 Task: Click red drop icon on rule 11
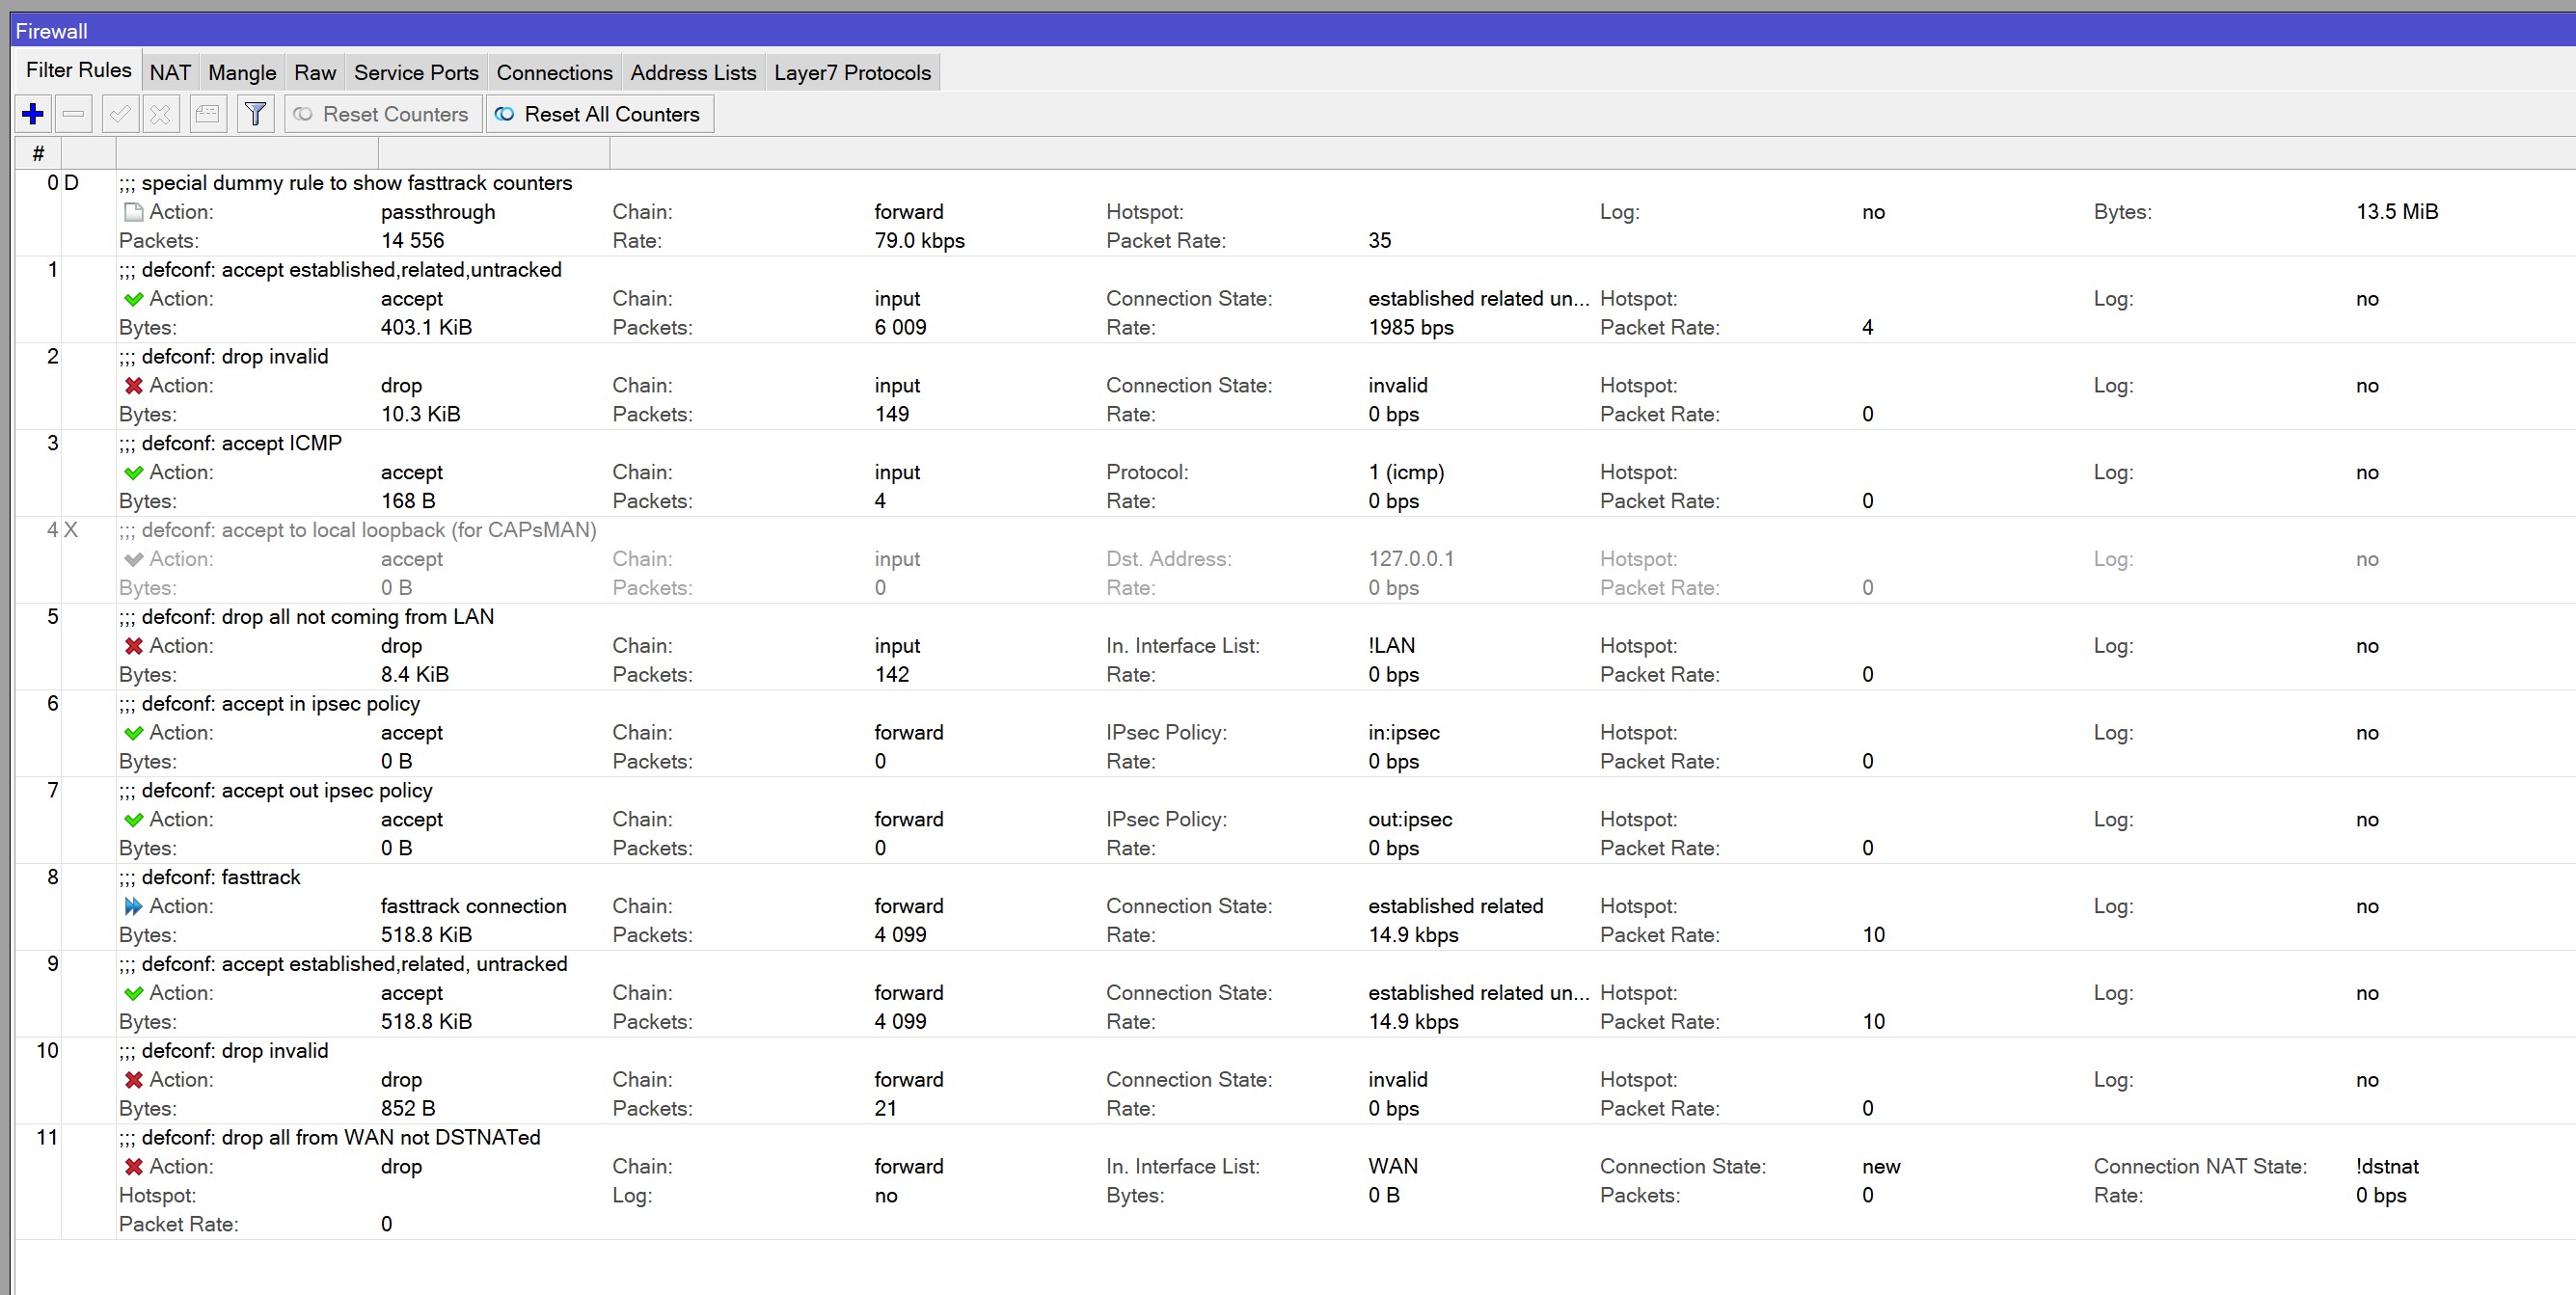pyautogui.click(x=133, y=1166)
